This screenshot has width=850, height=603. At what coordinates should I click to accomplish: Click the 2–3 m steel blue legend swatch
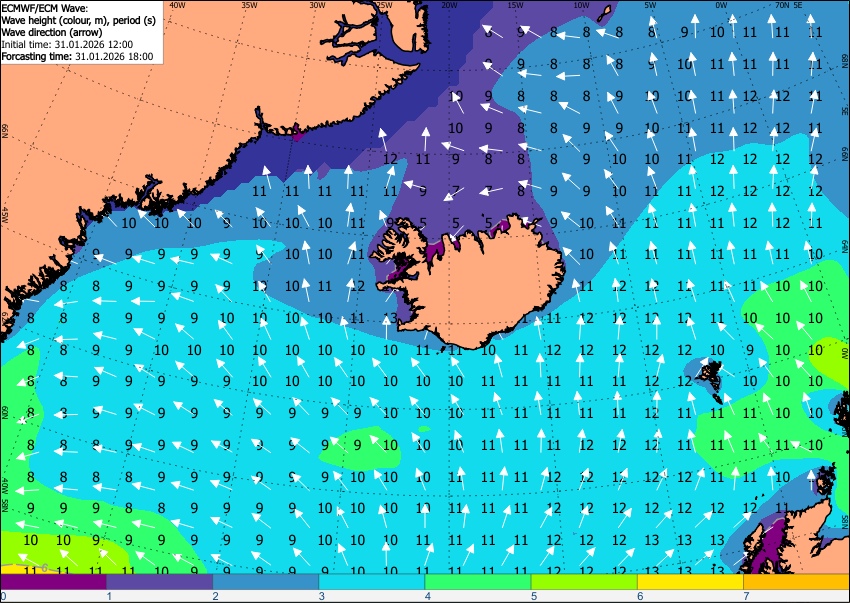coord(266,582)
